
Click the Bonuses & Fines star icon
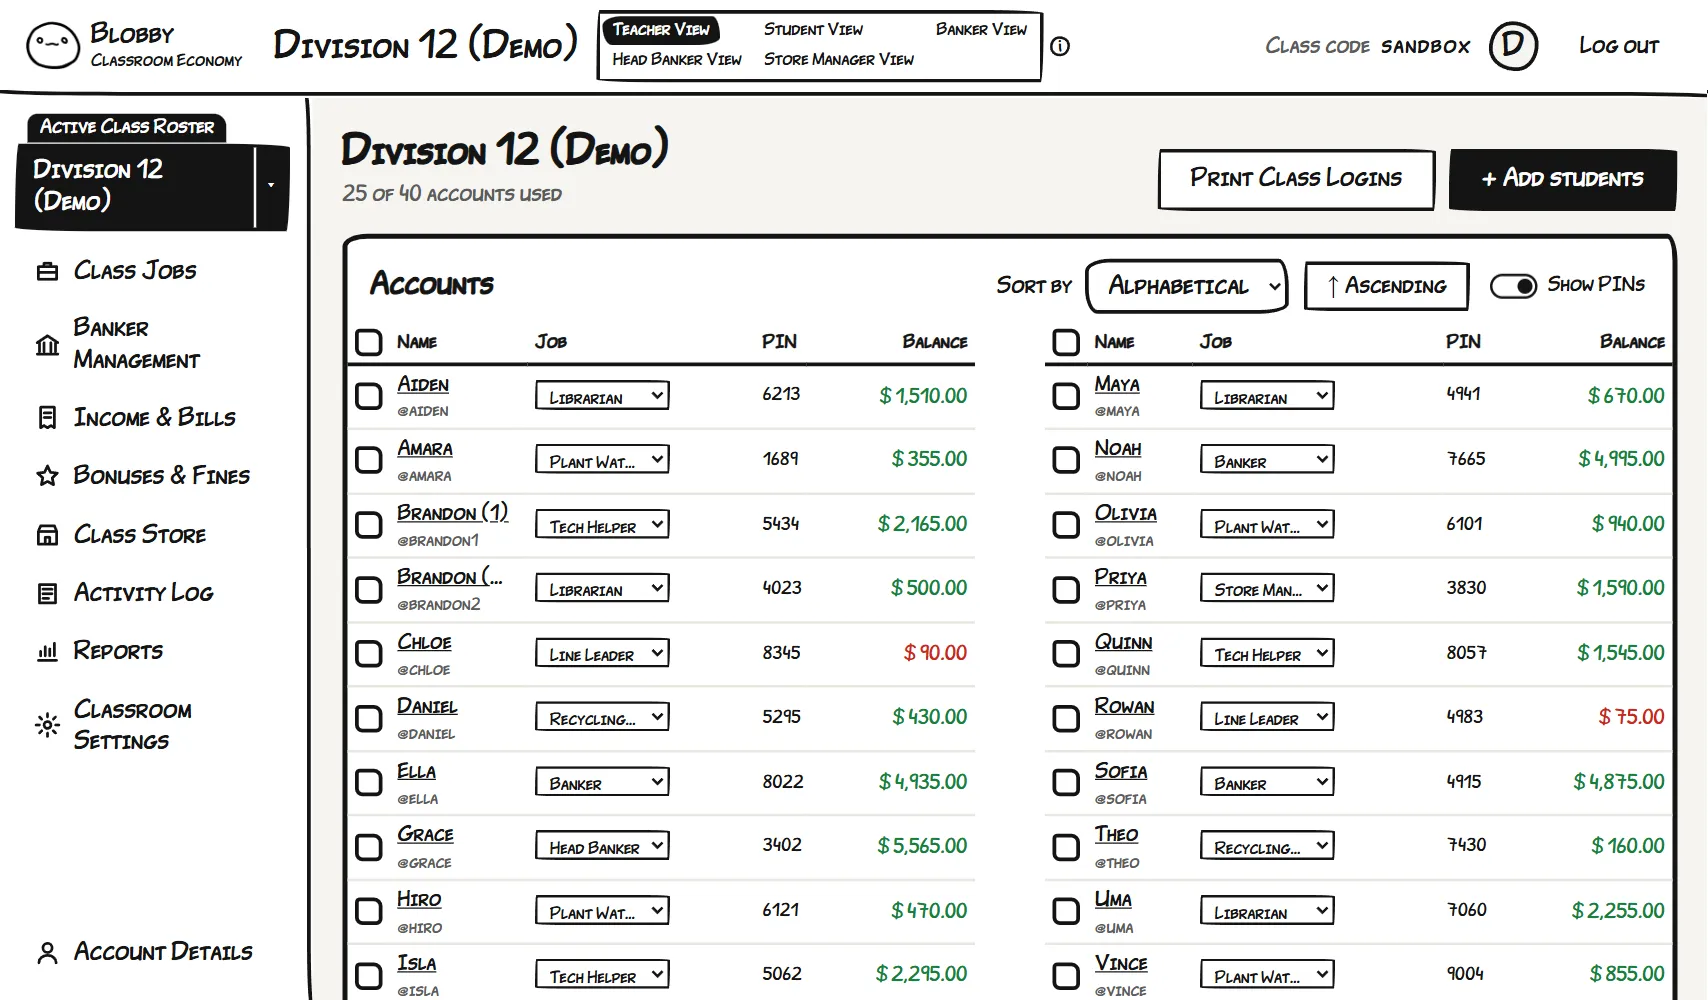click(47, 475)
